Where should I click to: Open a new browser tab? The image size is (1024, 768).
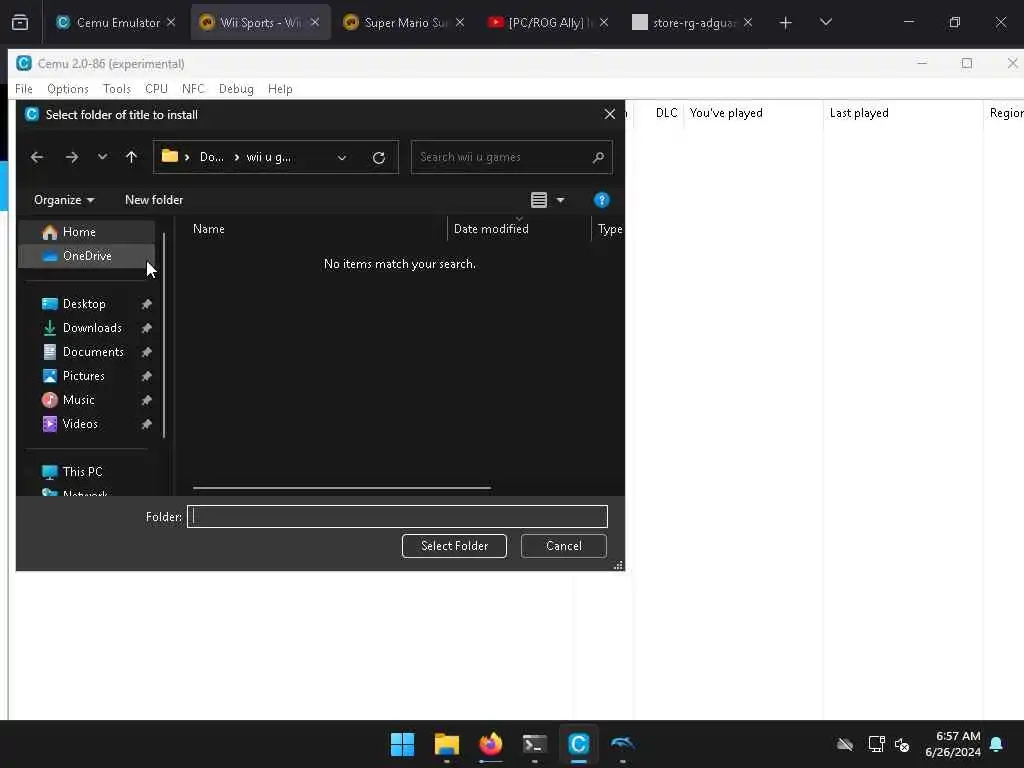point(786,23)
